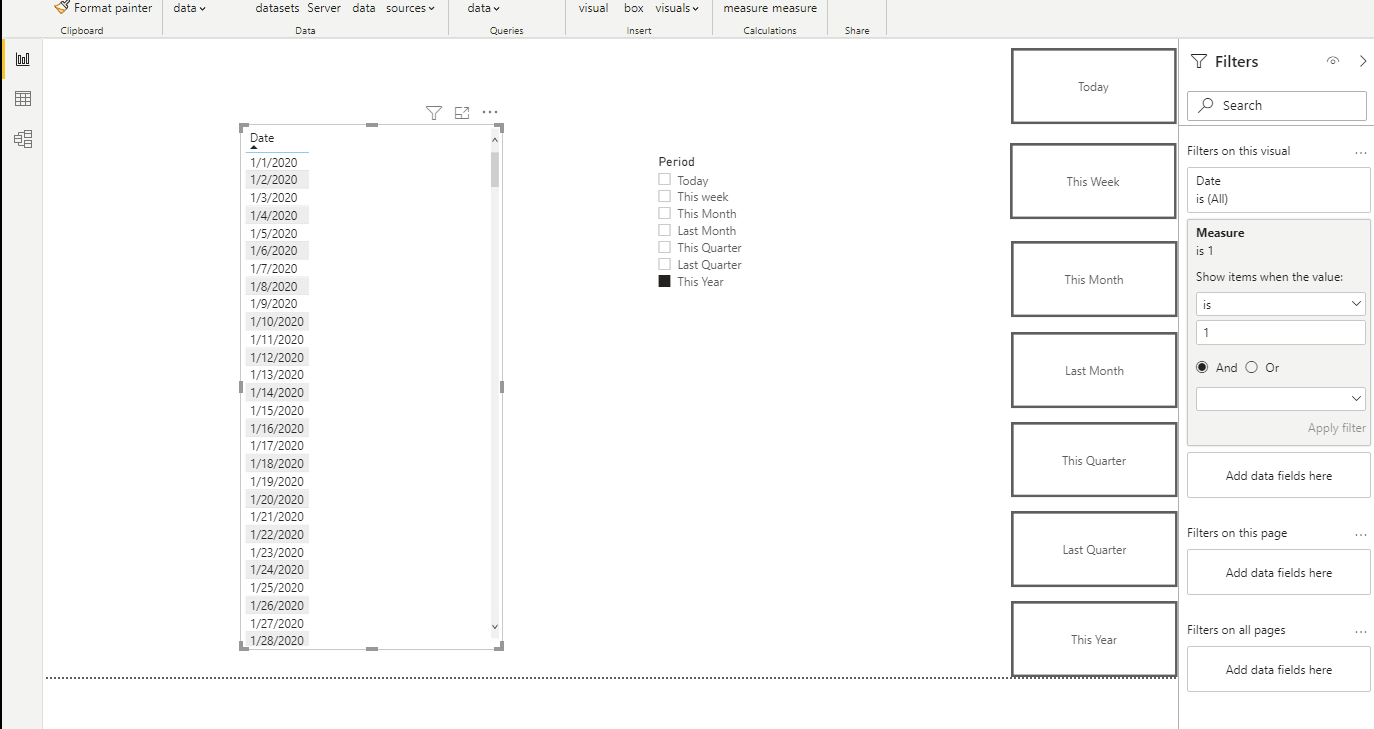Click the filter funnel icon above the Date table

click(x=433, y=113)
